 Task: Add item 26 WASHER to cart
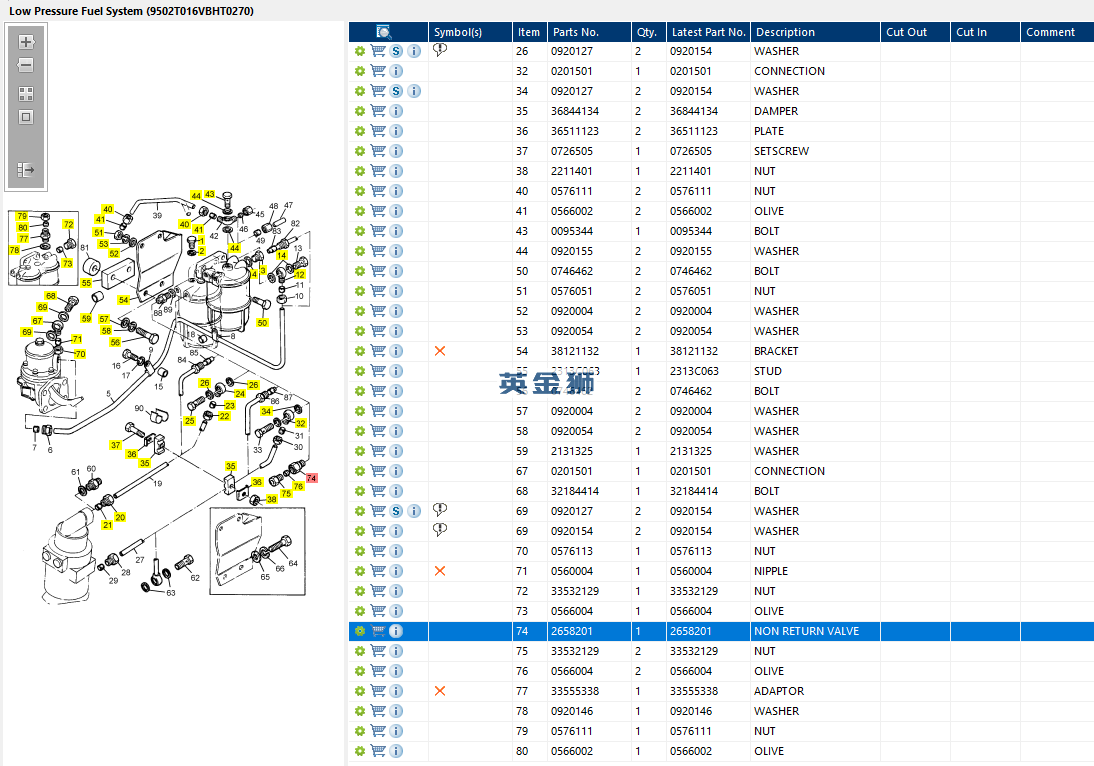pos(378,51)
